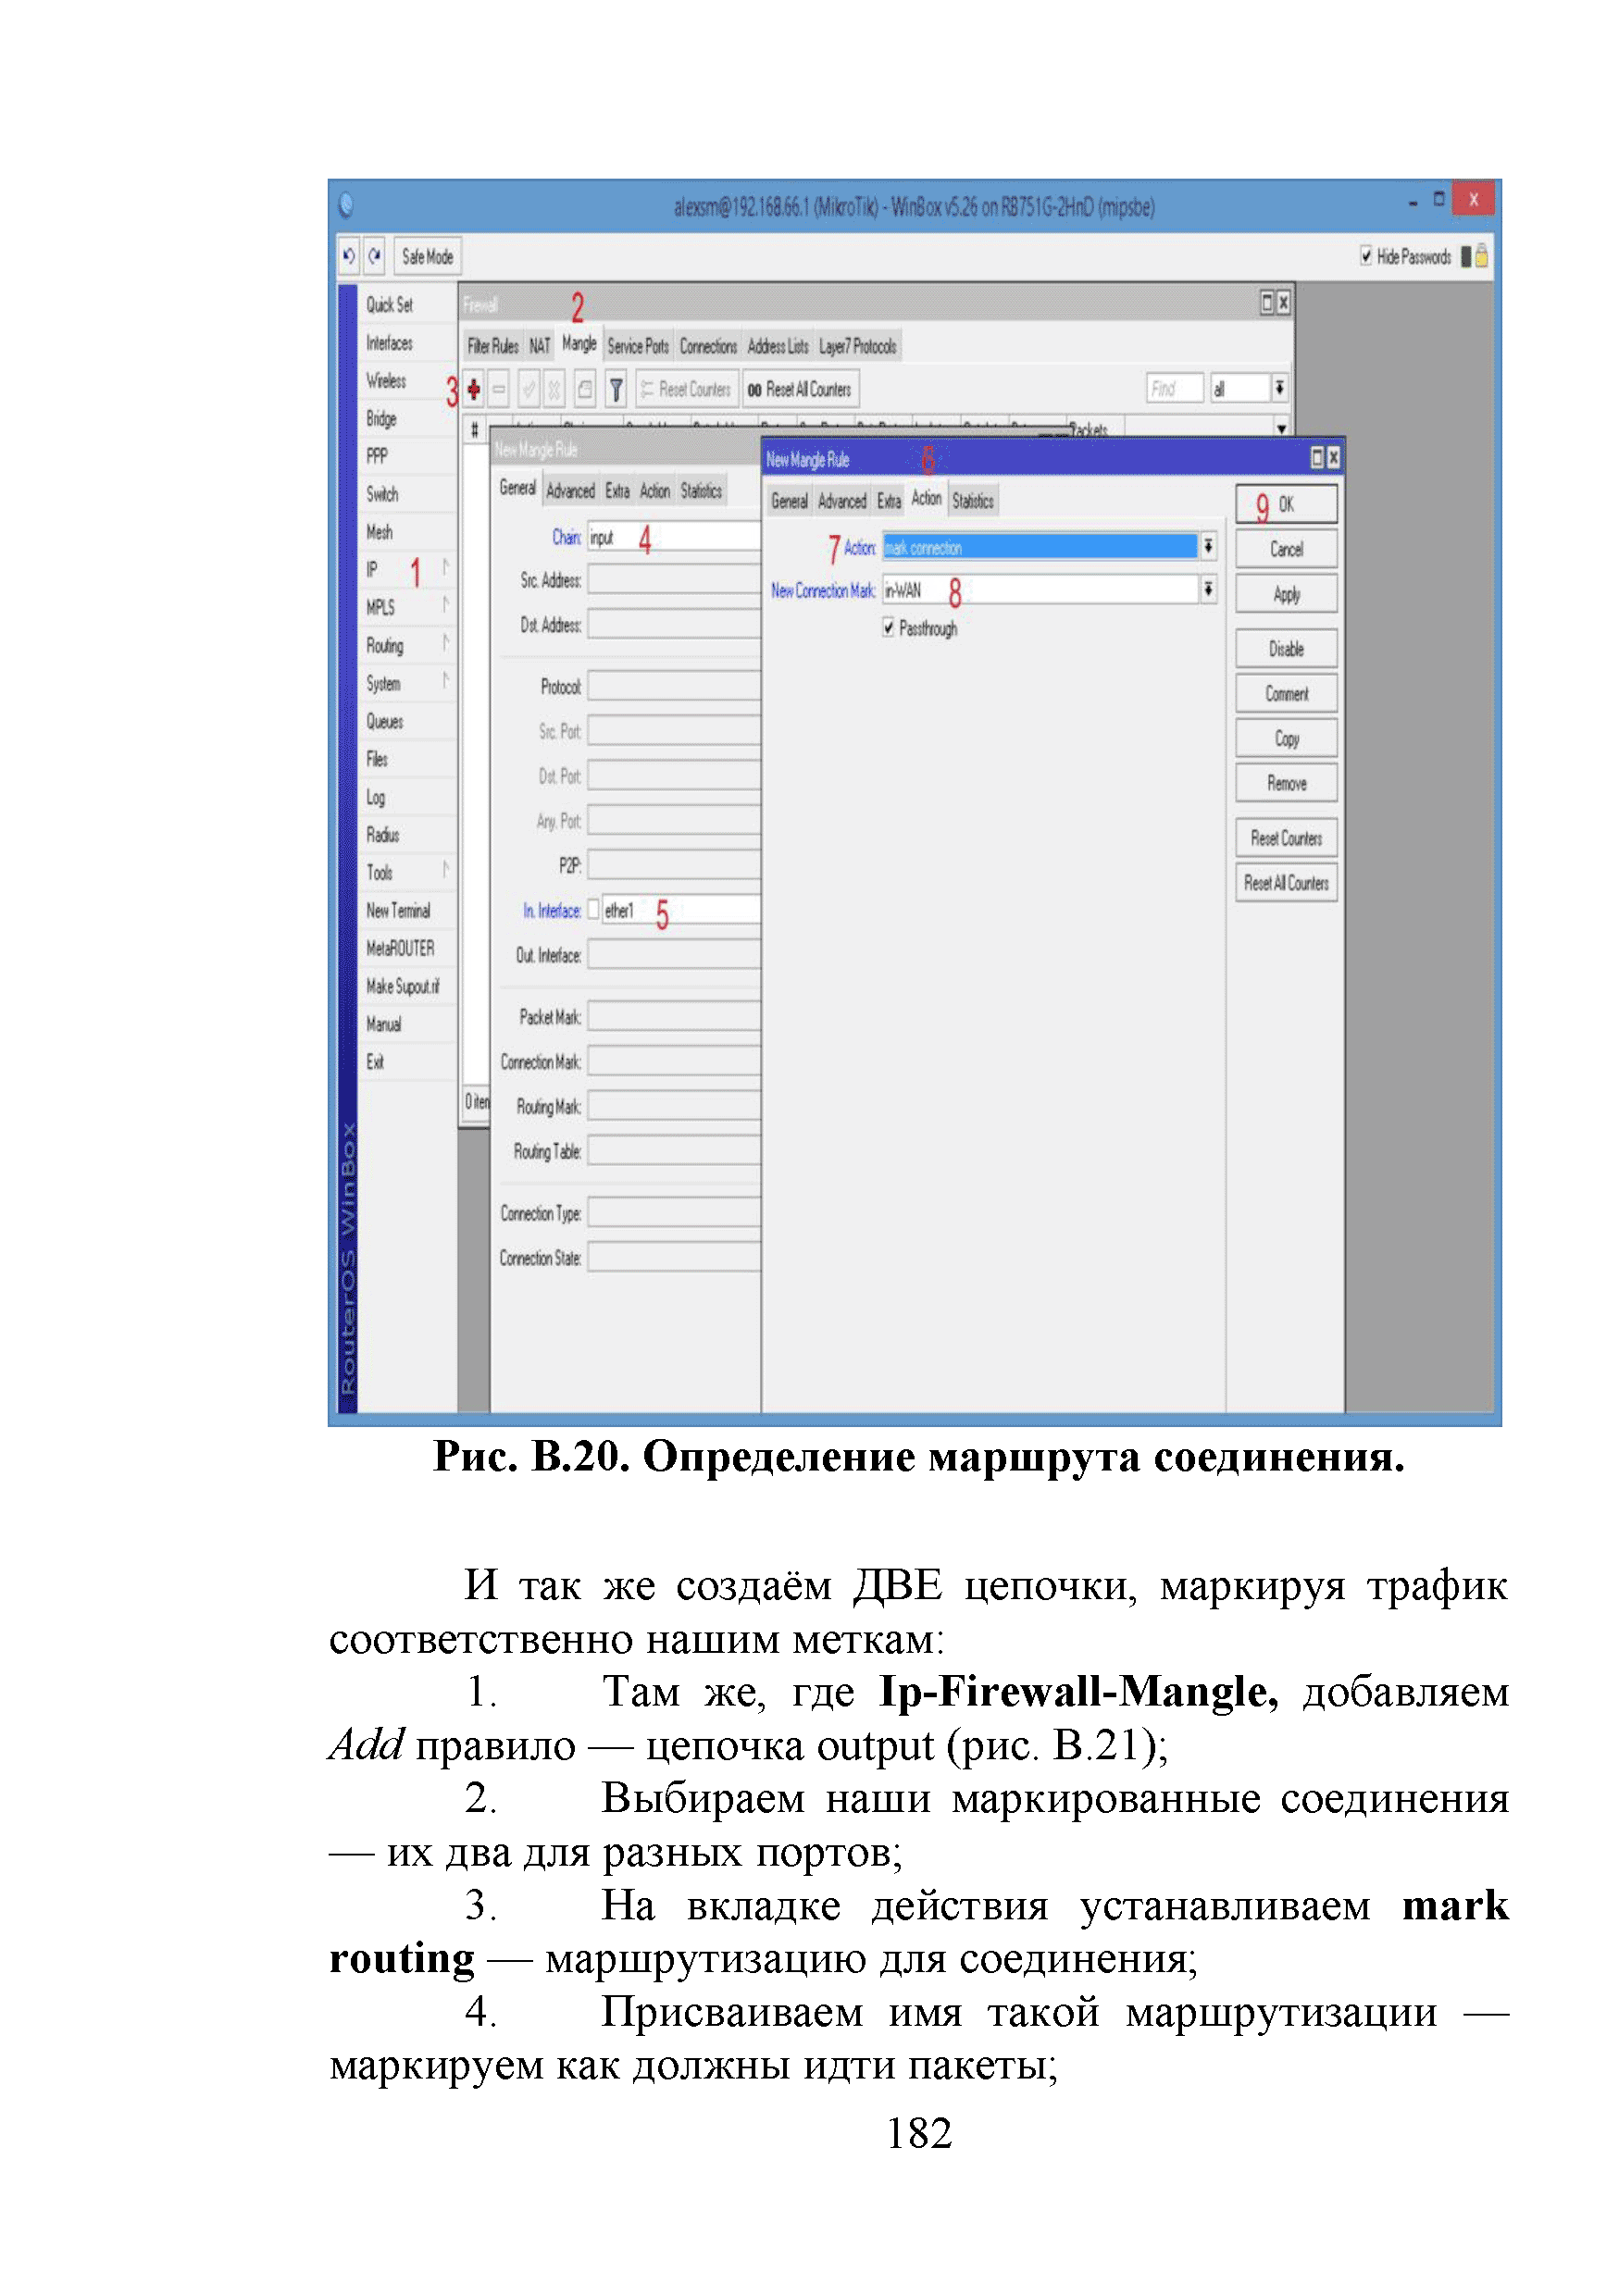Click the New Connection Mark field
Image resolution: width=1619 pixels, height=2296 pixels.
(1040, 590)
